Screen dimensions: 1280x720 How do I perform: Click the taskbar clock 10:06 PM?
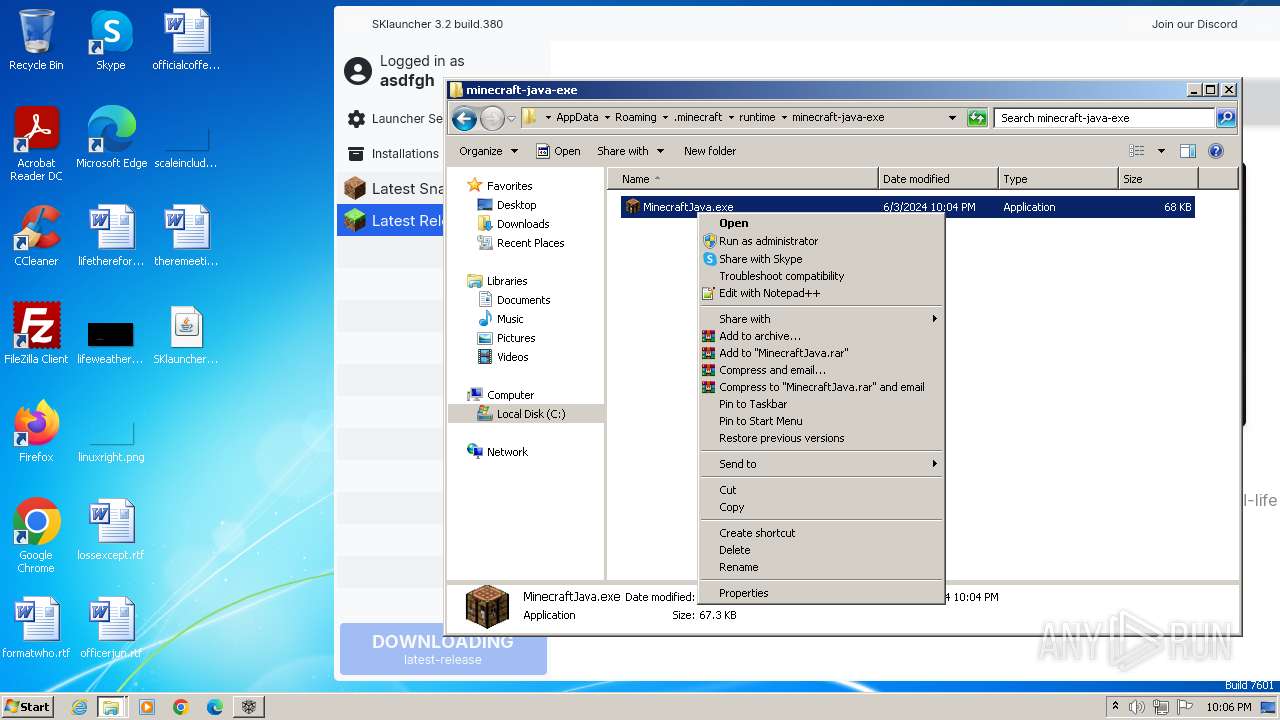pos(1229,707)
